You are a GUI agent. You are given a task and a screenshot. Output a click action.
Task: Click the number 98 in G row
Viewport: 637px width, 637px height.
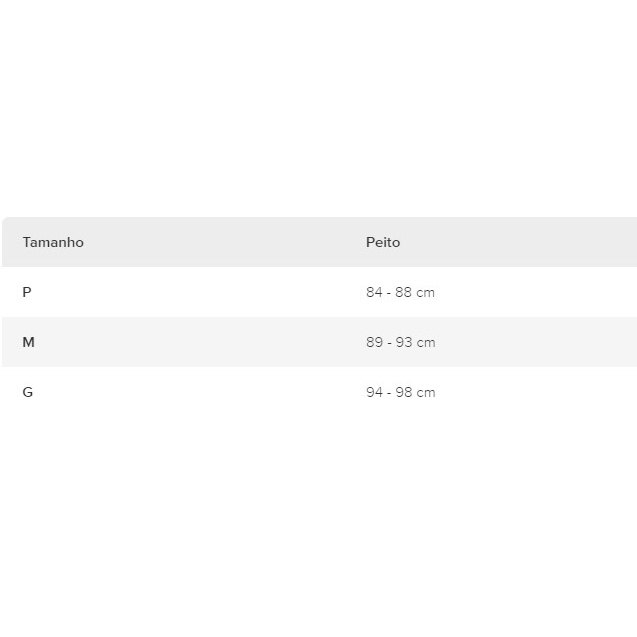pyautogui.click(x=404, y=392)
